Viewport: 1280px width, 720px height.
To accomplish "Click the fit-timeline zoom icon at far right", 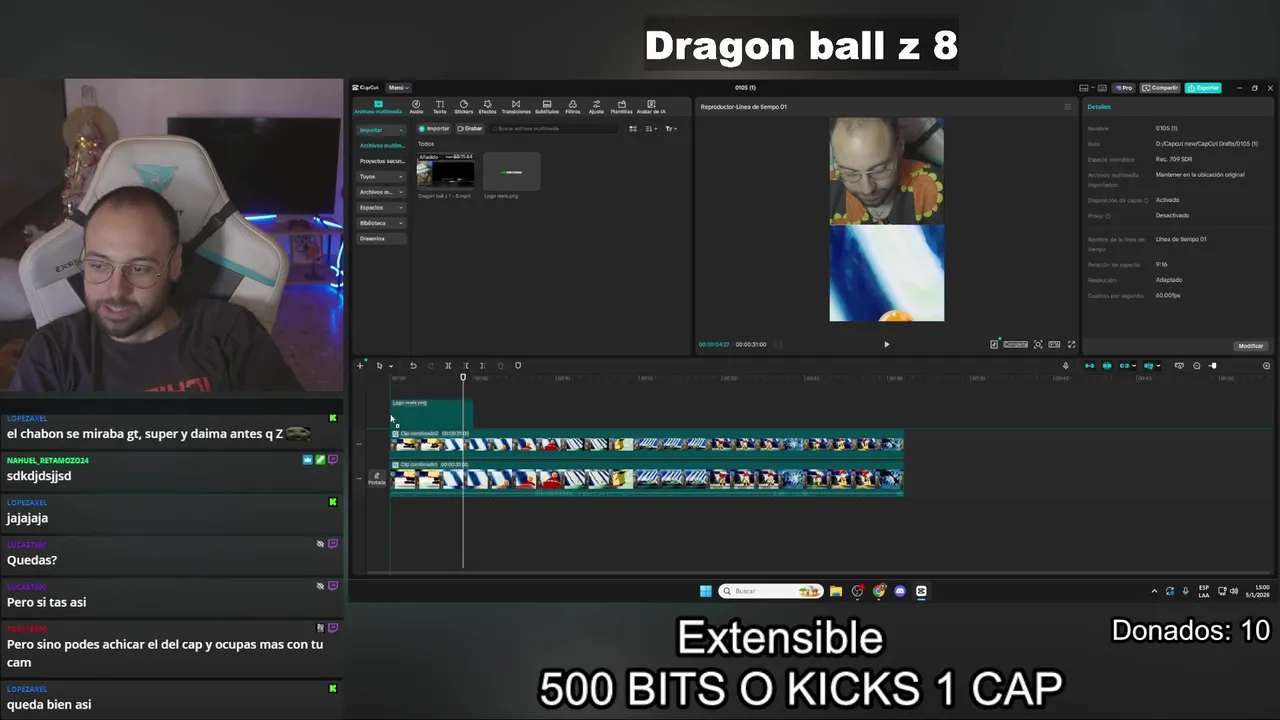I will coord(1266,366).
